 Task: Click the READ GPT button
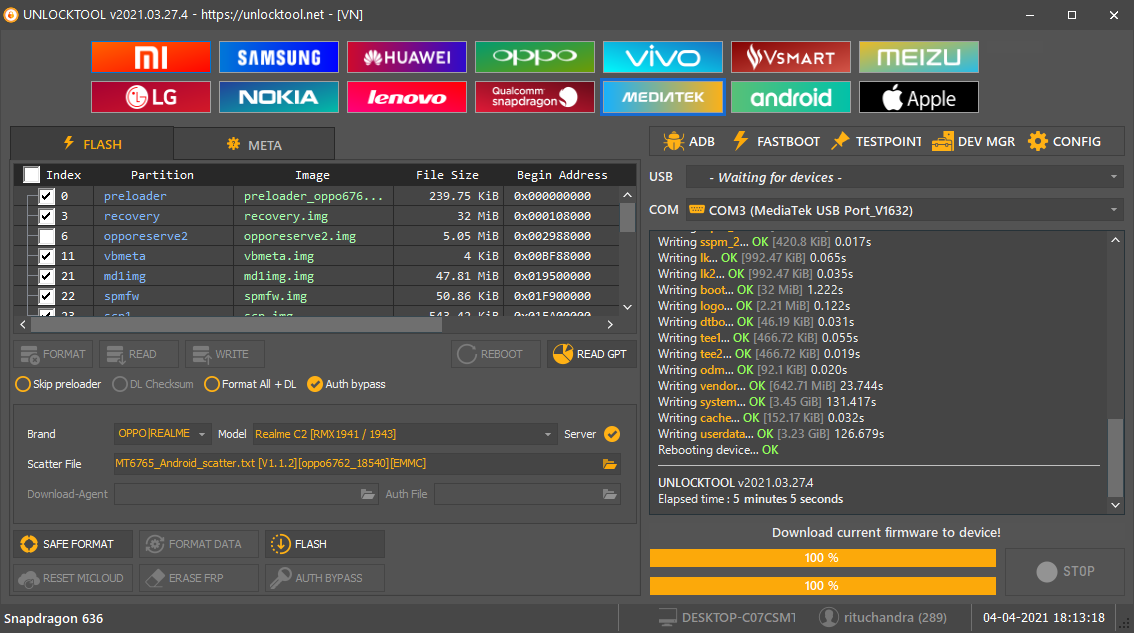[x=592, y=354]
